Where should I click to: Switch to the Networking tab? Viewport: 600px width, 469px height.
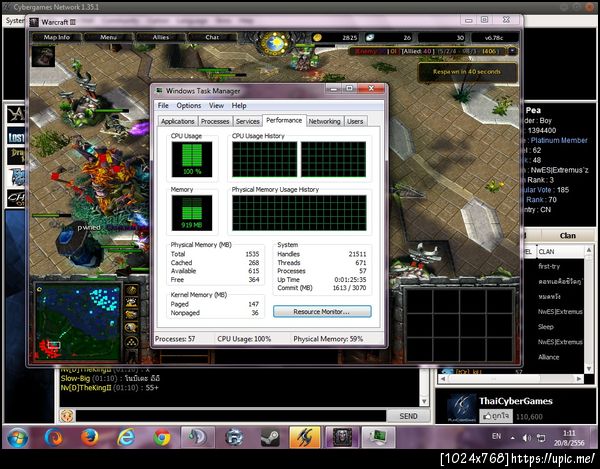click(324, 121)
